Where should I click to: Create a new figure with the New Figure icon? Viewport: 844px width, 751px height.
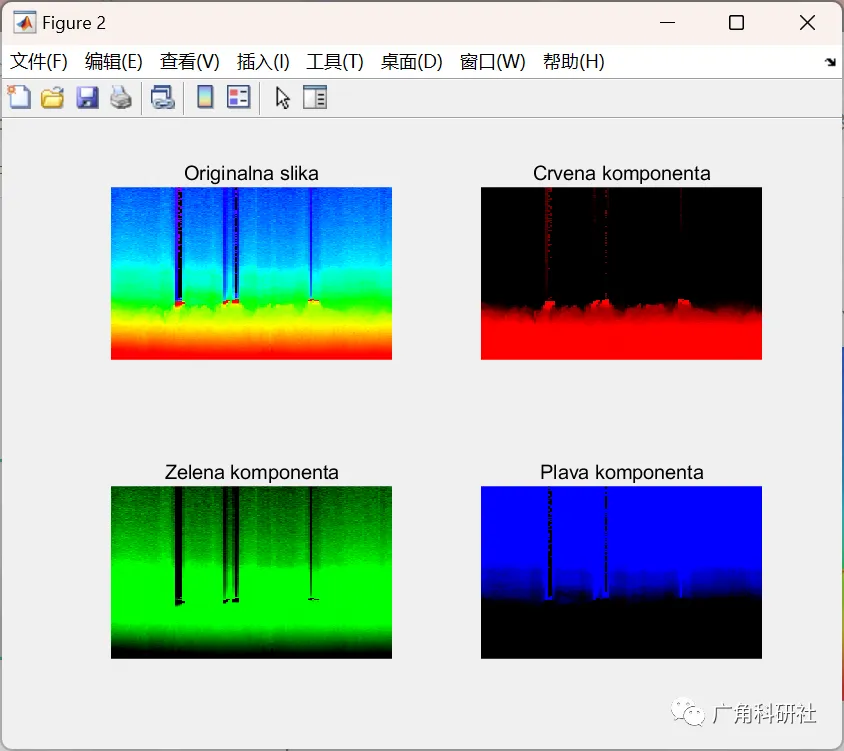[19, 97]
